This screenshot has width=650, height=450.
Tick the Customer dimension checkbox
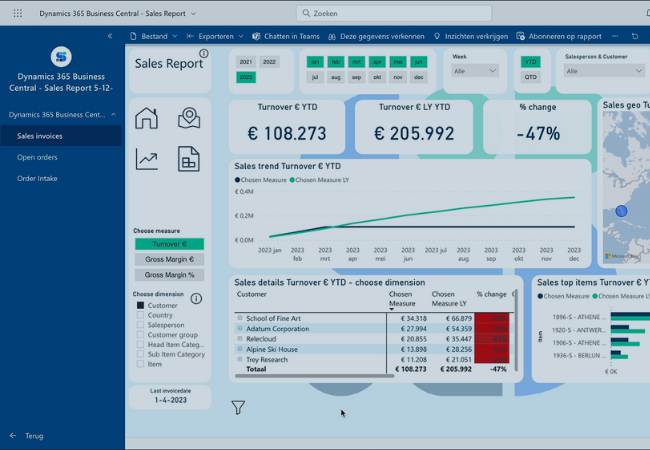[x=141, y=305]
